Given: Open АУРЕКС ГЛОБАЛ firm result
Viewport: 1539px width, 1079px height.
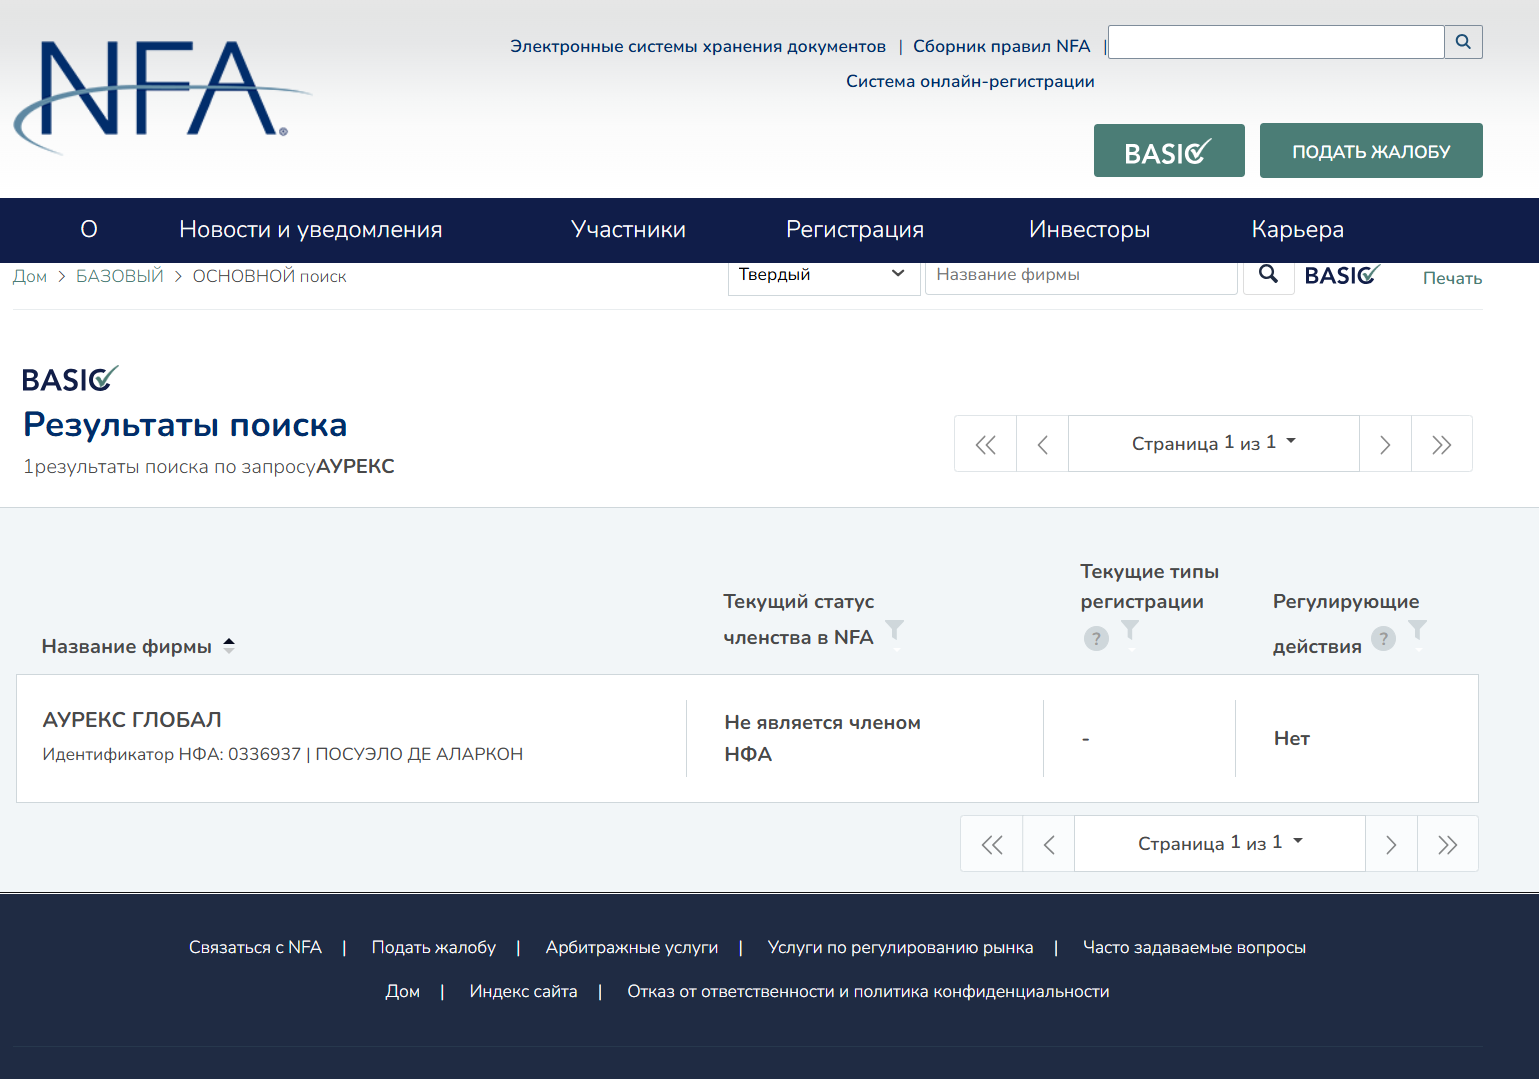Looking at the screenshot, I should coord(132,720).
